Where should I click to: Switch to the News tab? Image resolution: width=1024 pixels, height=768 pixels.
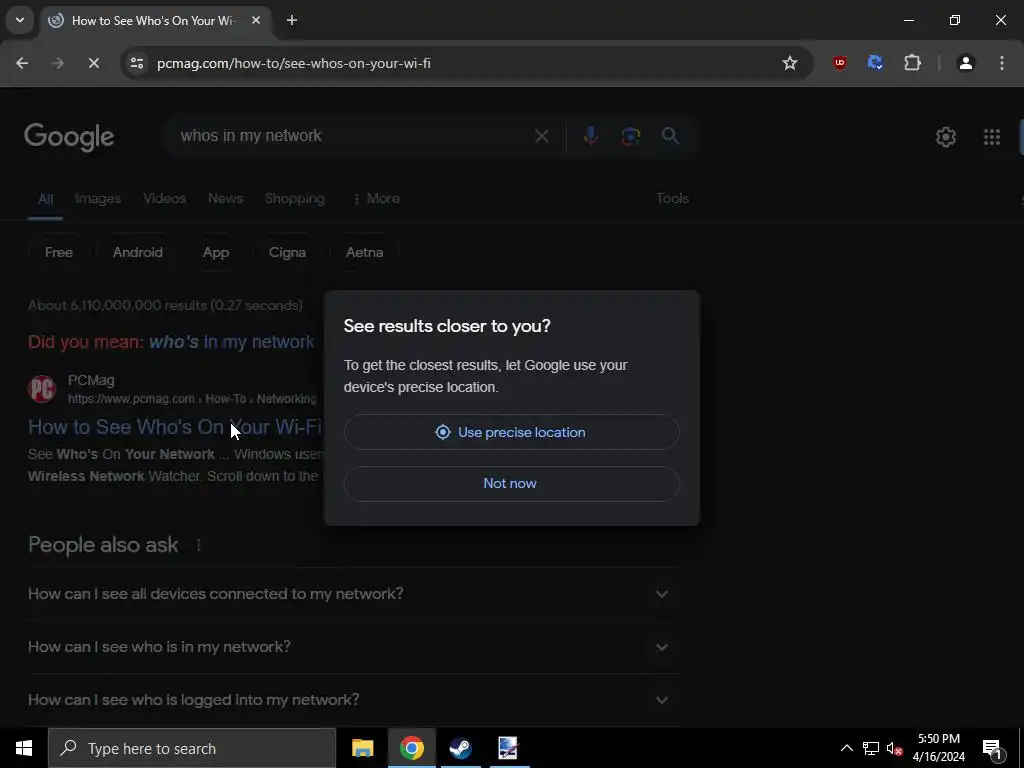point(225,199)
